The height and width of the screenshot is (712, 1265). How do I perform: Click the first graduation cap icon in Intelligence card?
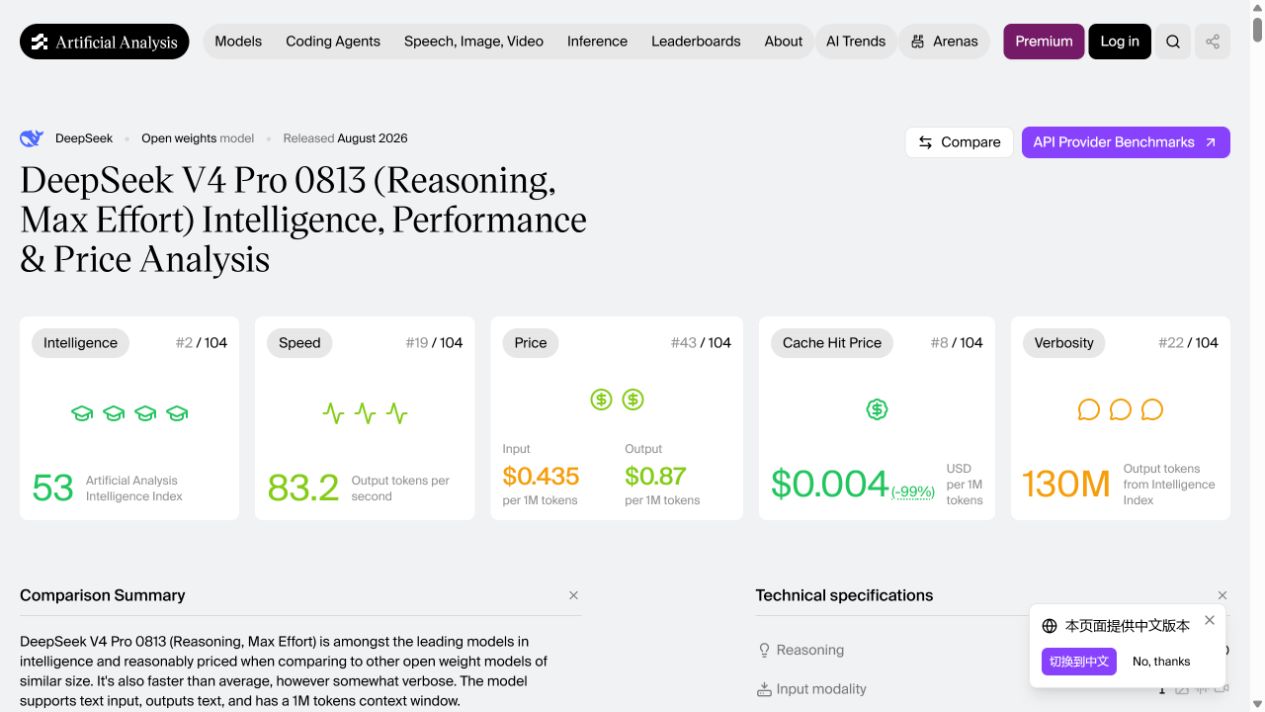(x=82, y=413)
